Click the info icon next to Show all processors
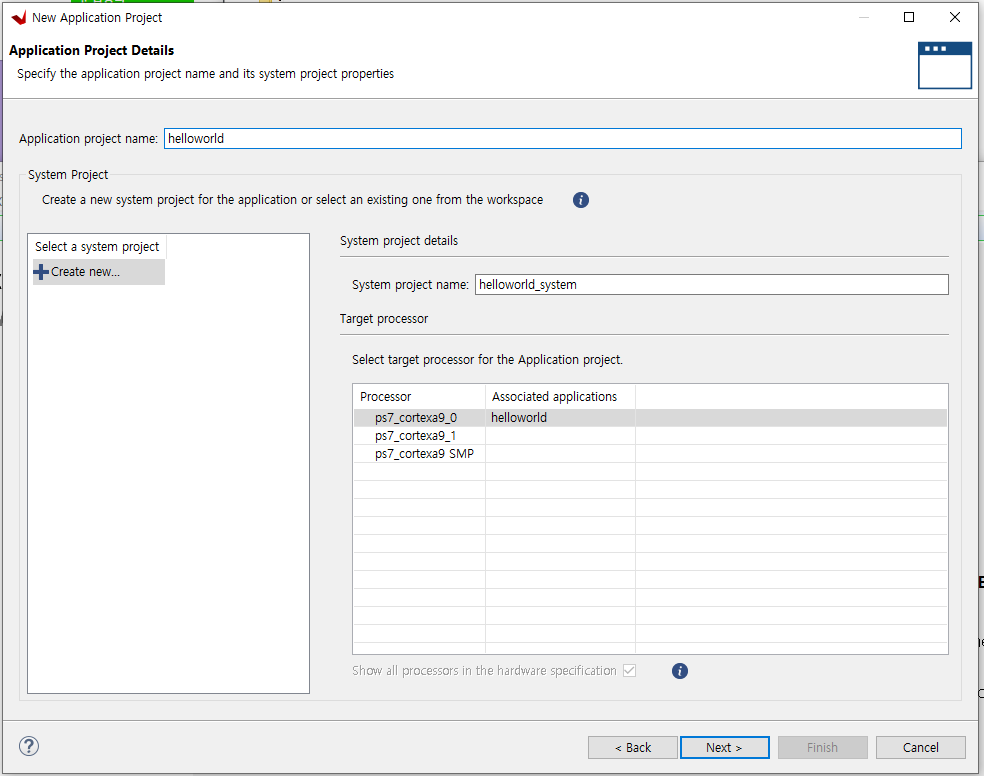Image resolution: width=984 pixels, height=776 pixels. [680, 671]
